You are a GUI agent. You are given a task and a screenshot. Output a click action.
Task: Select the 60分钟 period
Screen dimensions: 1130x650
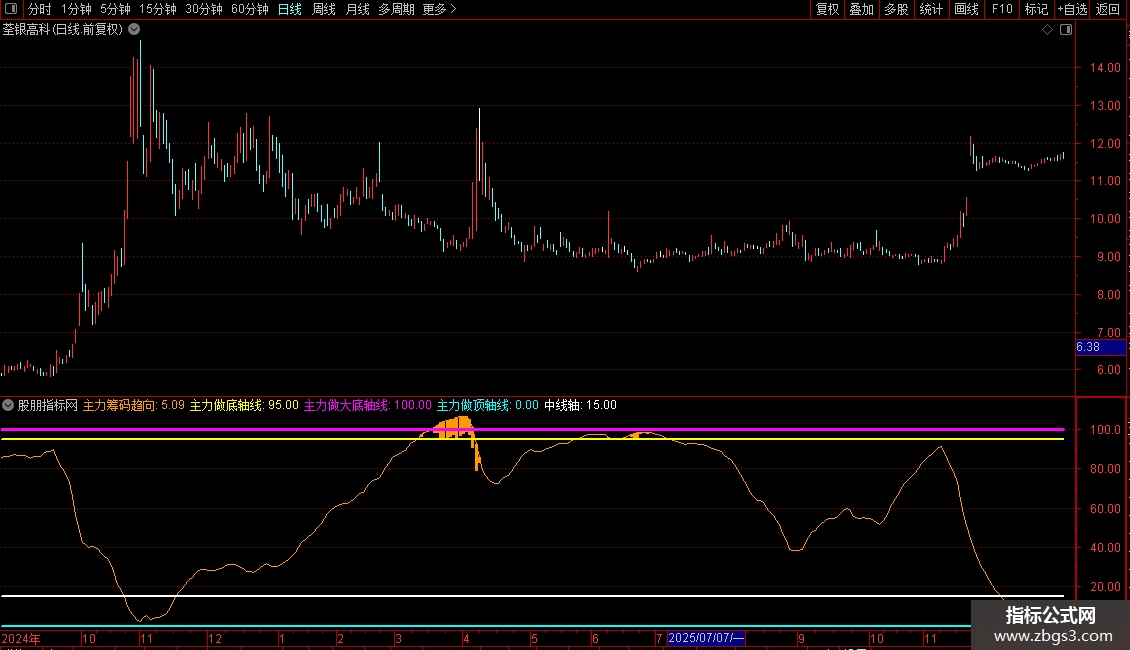(249, 10)
